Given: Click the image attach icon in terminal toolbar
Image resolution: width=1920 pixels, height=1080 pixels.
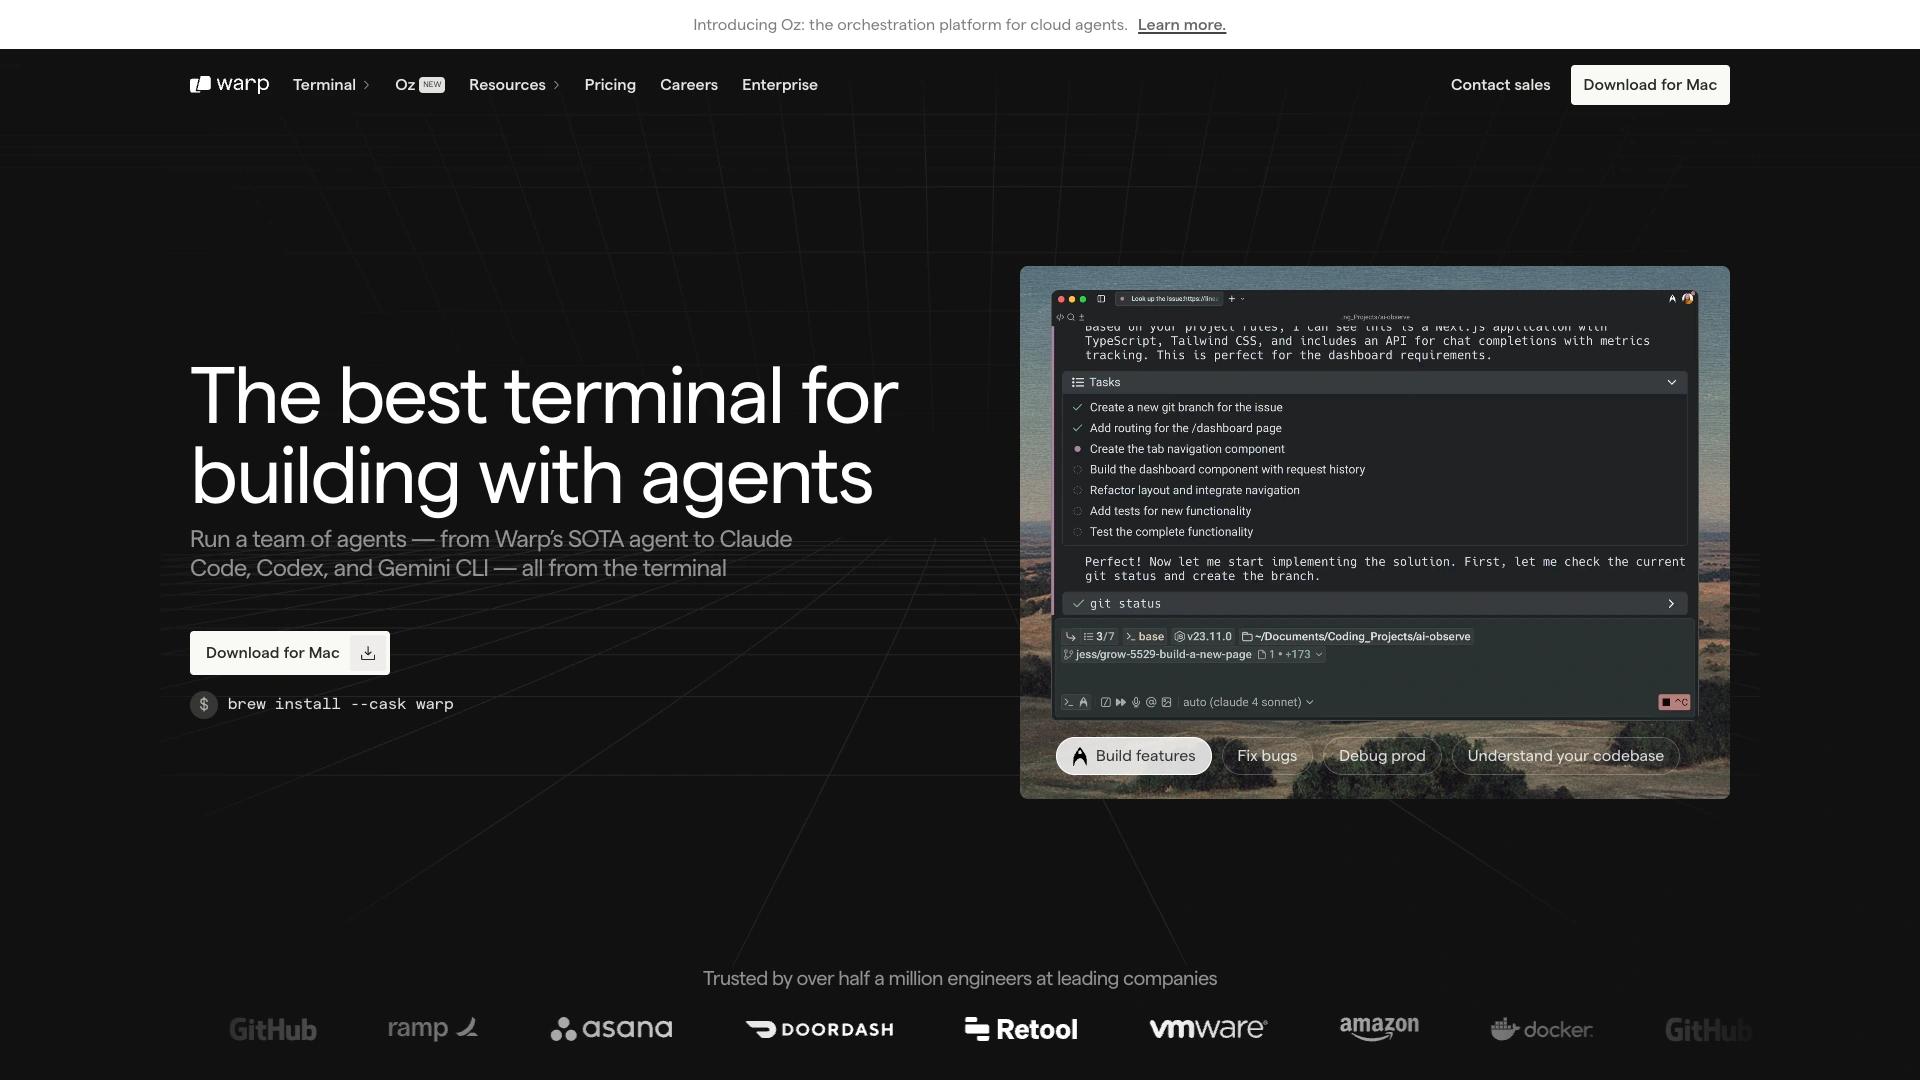Looking at the screenshot, I should (x=1166, y=702).
